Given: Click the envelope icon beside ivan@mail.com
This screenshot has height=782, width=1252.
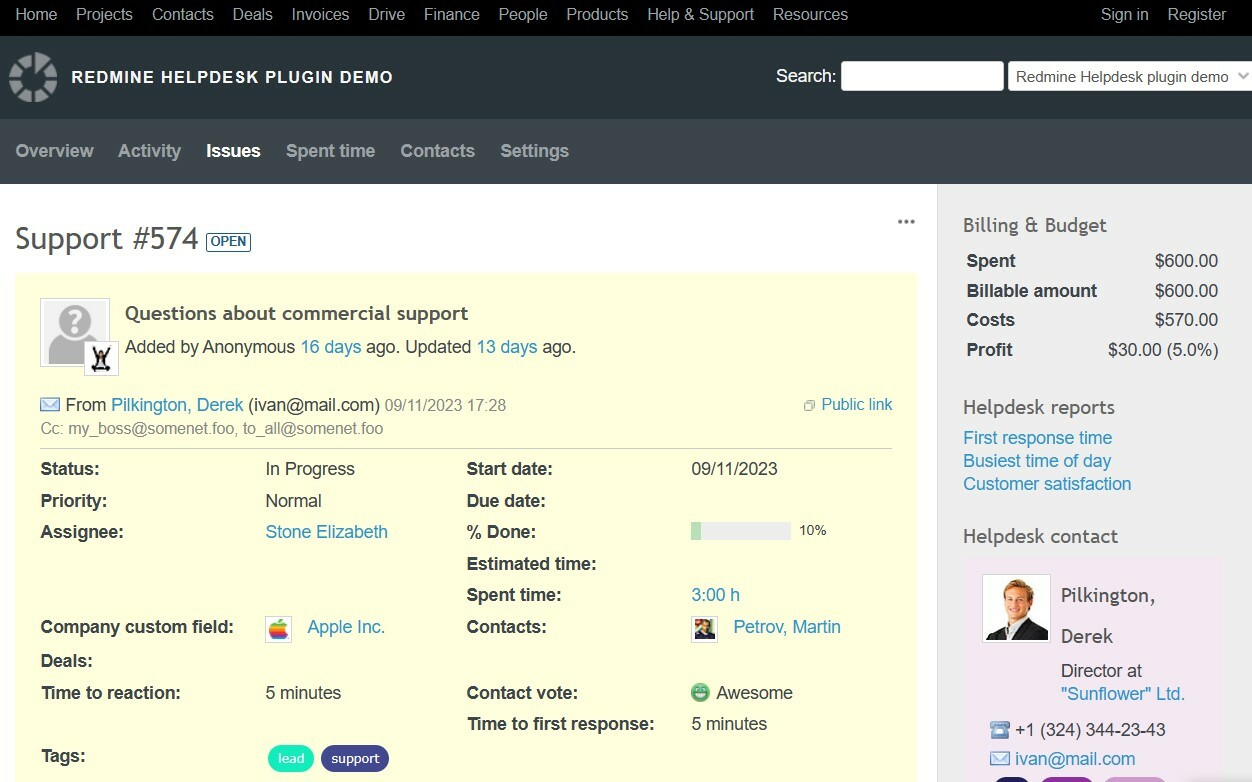Looking at the screenshot, I should point(1001,758).
